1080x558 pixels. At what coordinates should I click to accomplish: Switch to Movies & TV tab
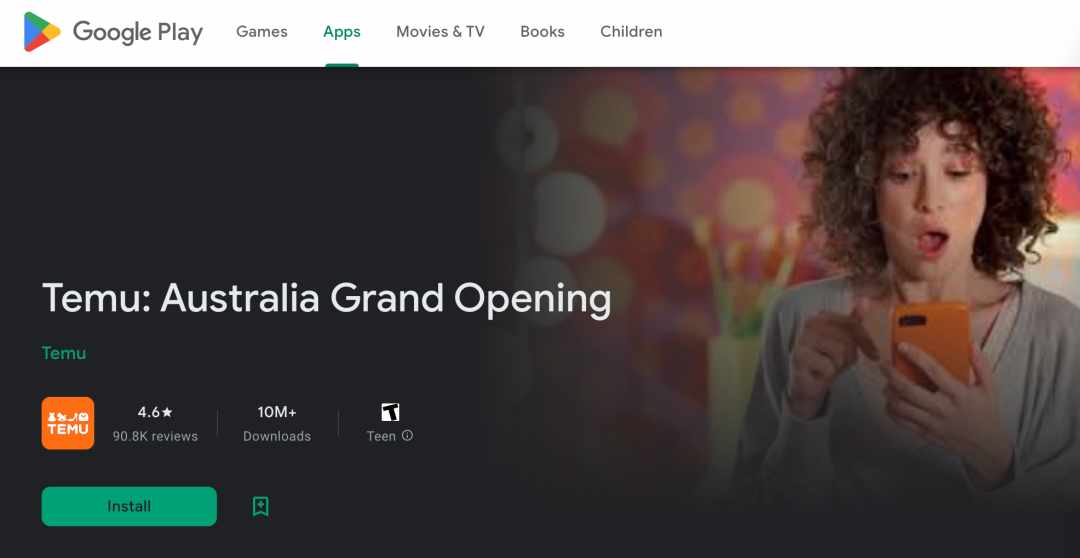coord(440,32)
